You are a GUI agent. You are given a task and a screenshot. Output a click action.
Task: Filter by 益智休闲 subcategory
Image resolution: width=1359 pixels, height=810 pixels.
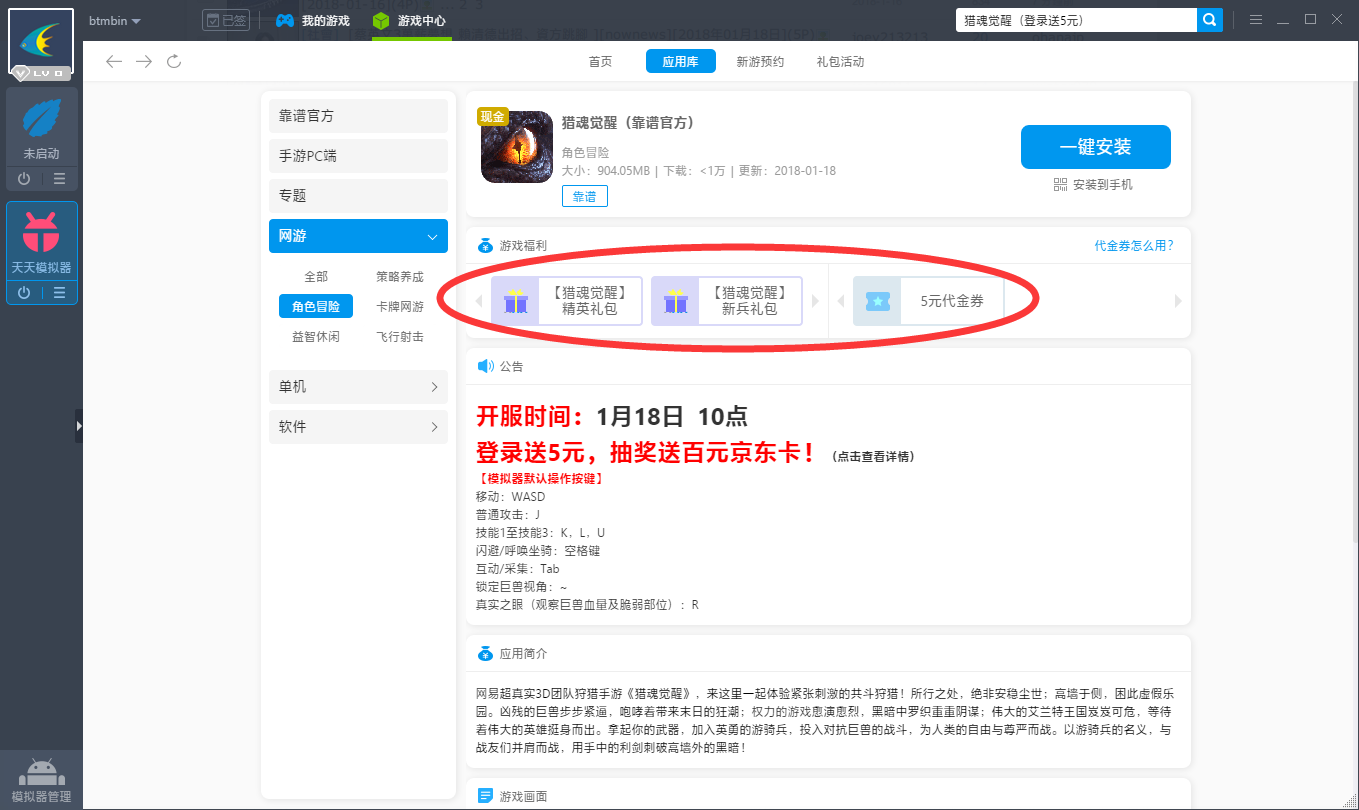click(x=316, y=337)
